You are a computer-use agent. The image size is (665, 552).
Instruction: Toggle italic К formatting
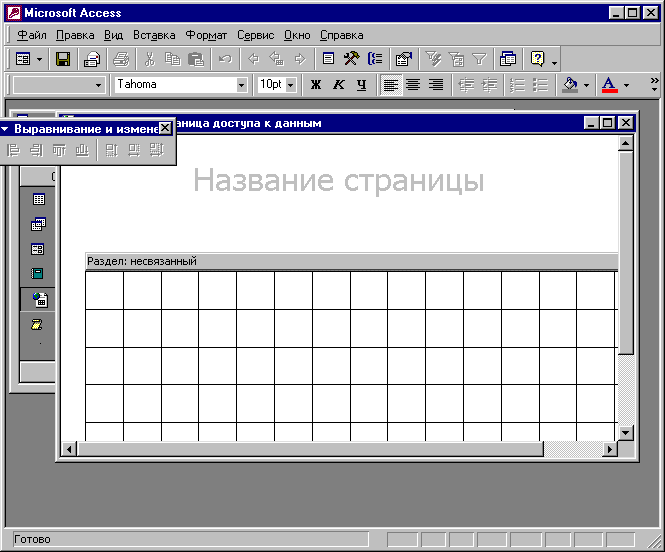coord(338,85)
